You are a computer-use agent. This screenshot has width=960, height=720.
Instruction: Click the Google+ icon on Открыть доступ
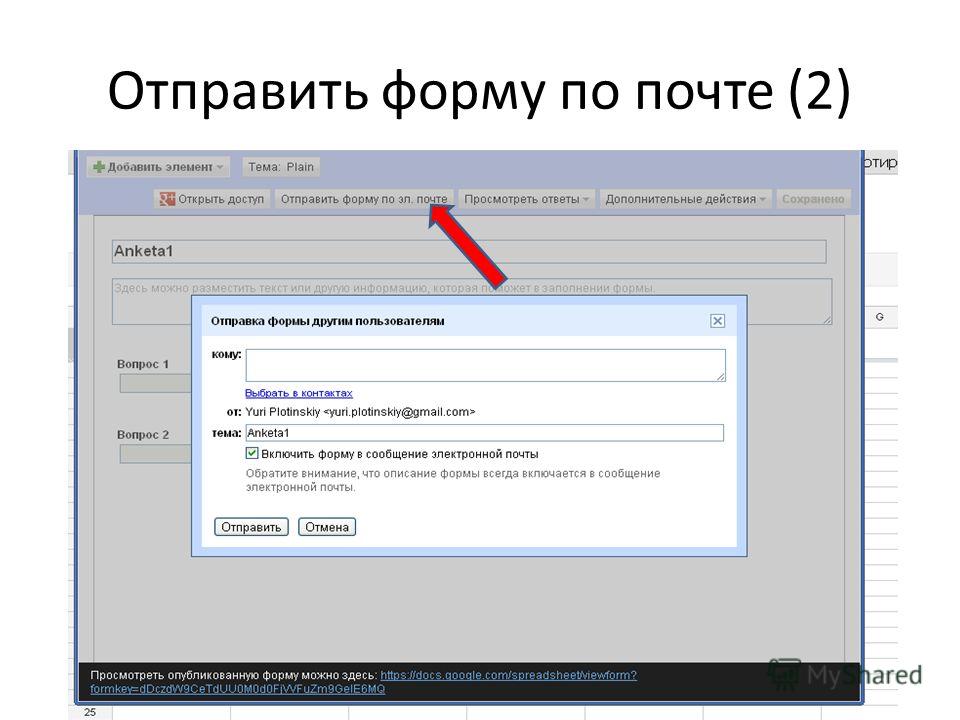[x=167, y=199]
